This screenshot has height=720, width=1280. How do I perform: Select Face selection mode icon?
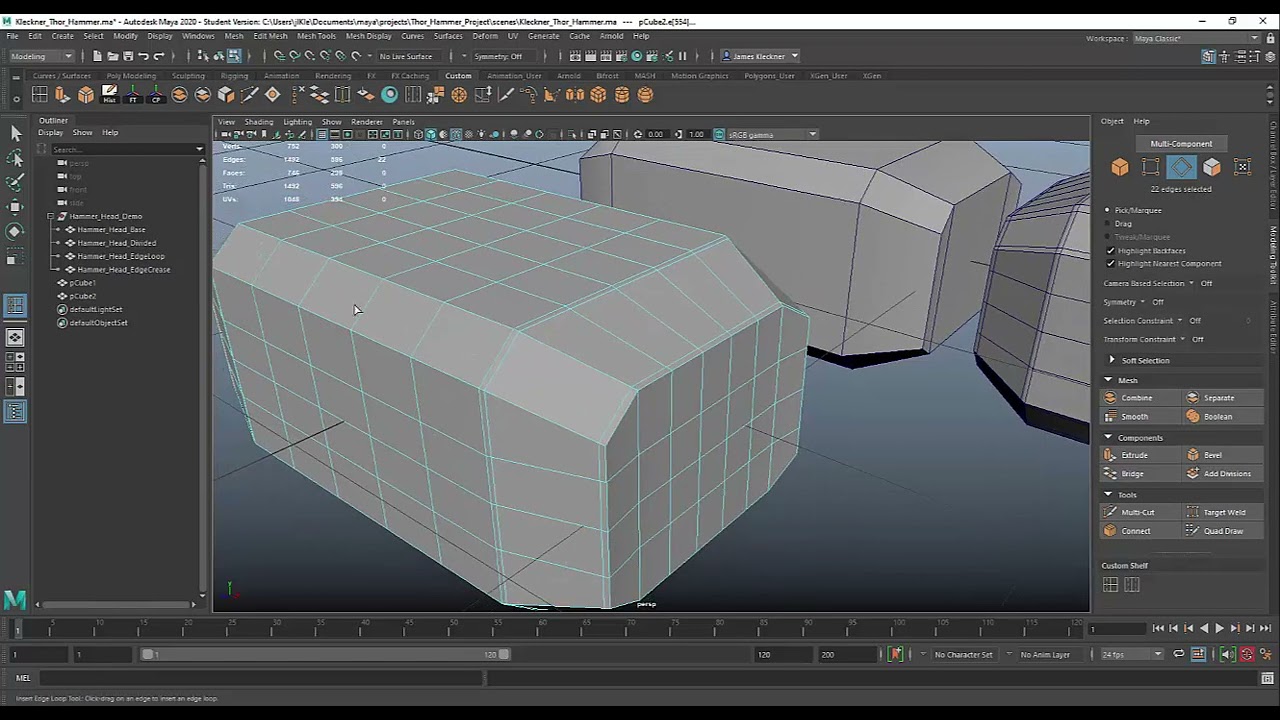1212,167
